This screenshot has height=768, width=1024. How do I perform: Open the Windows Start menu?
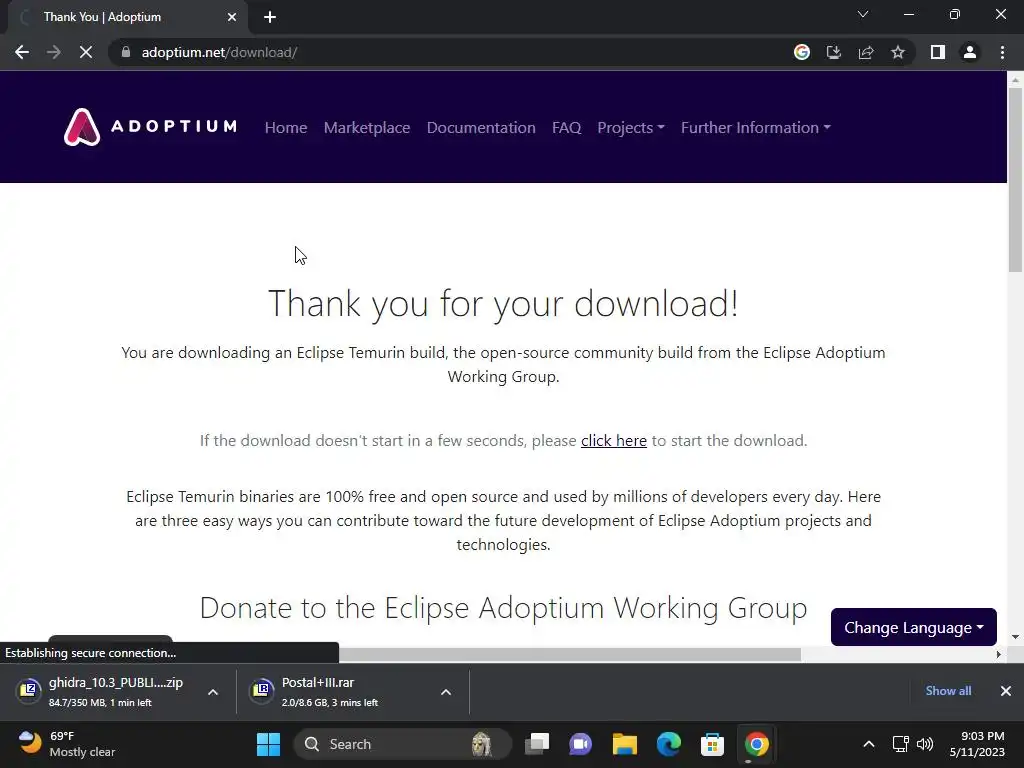(268, 744)
